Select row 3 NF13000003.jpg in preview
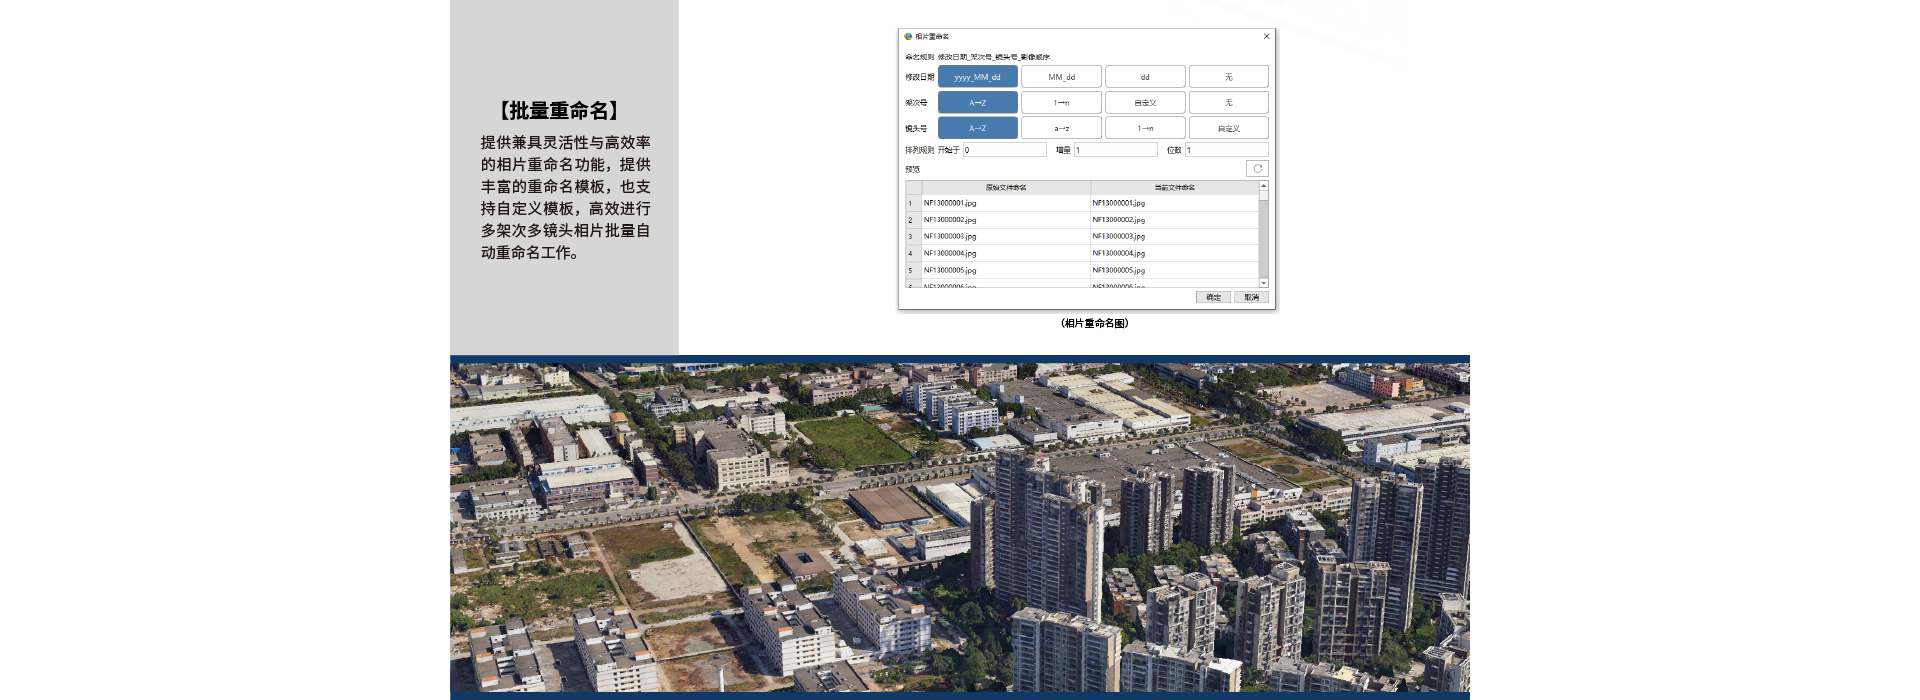Screen dimensions: 1920x700 coord(1005,237)
